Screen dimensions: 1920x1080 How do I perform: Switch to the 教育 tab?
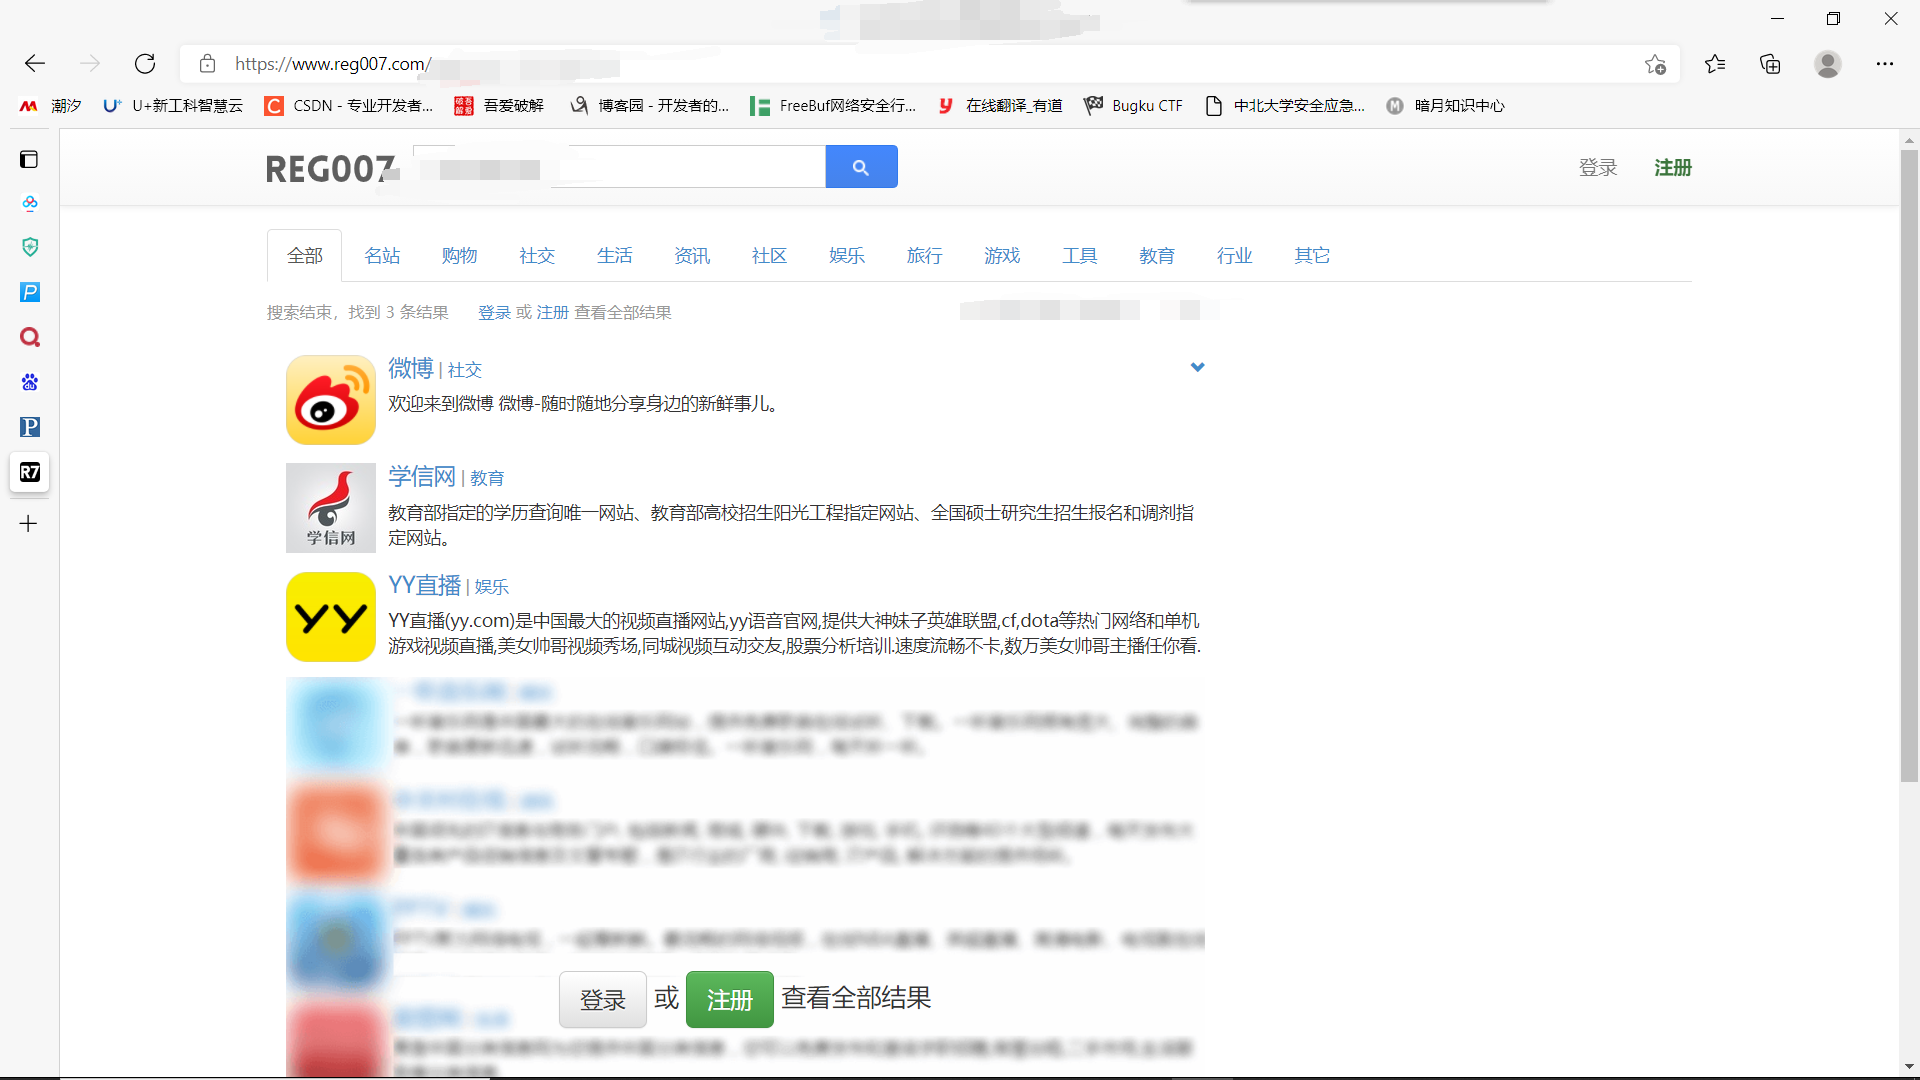click(1157, 256)
